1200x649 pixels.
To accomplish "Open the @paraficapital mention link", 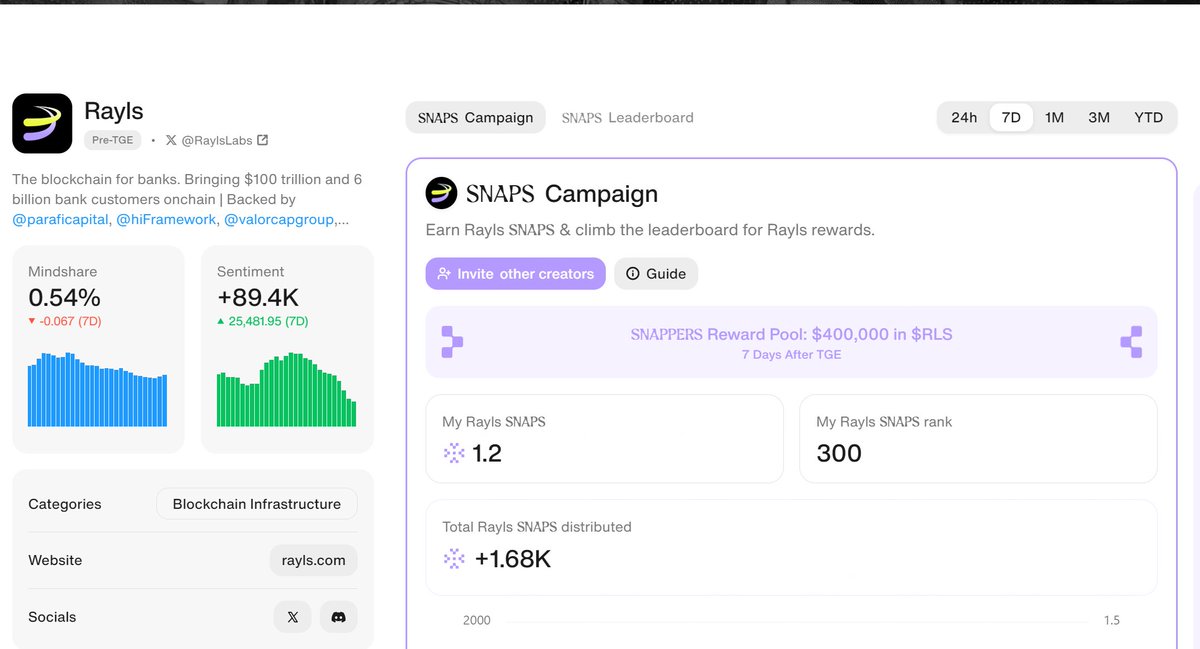I will [60, 219].
